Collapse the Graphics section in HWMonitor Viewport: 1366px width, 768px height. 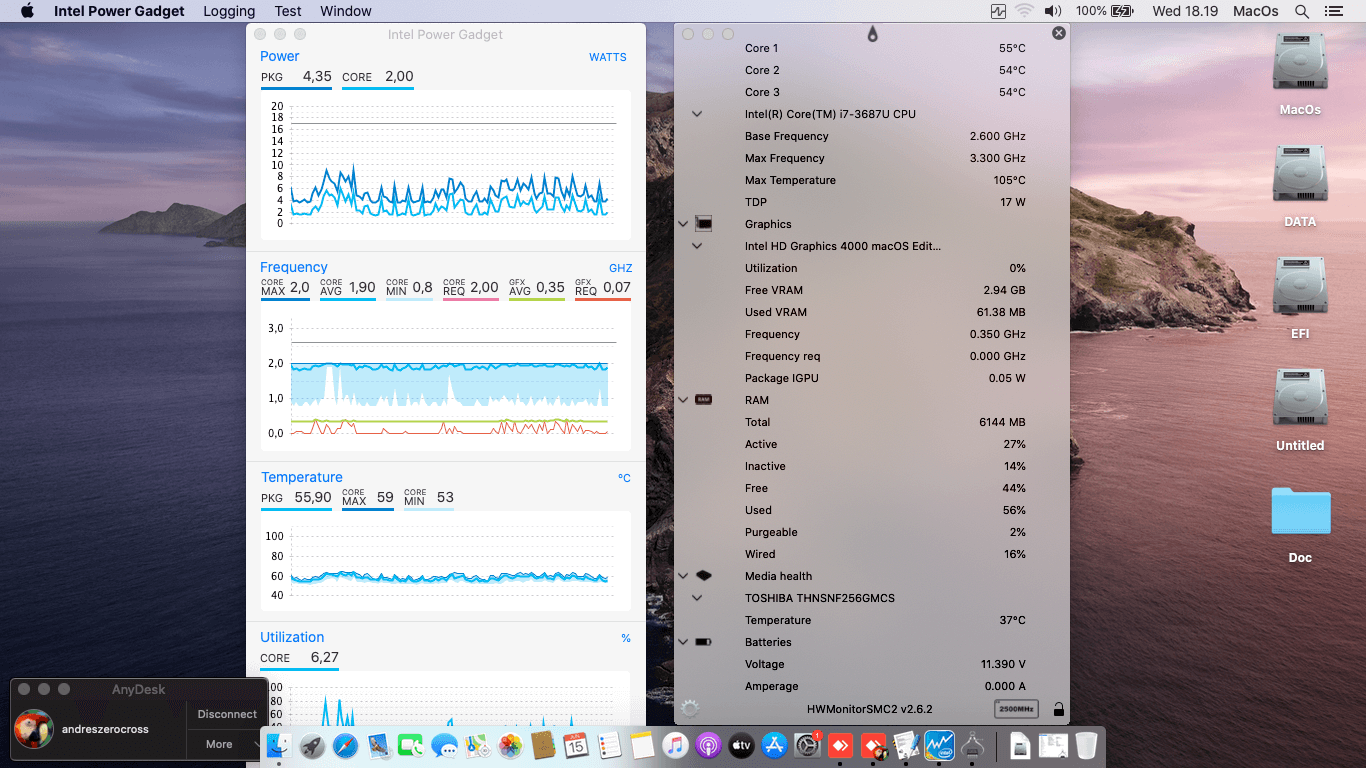pos(683,224)
